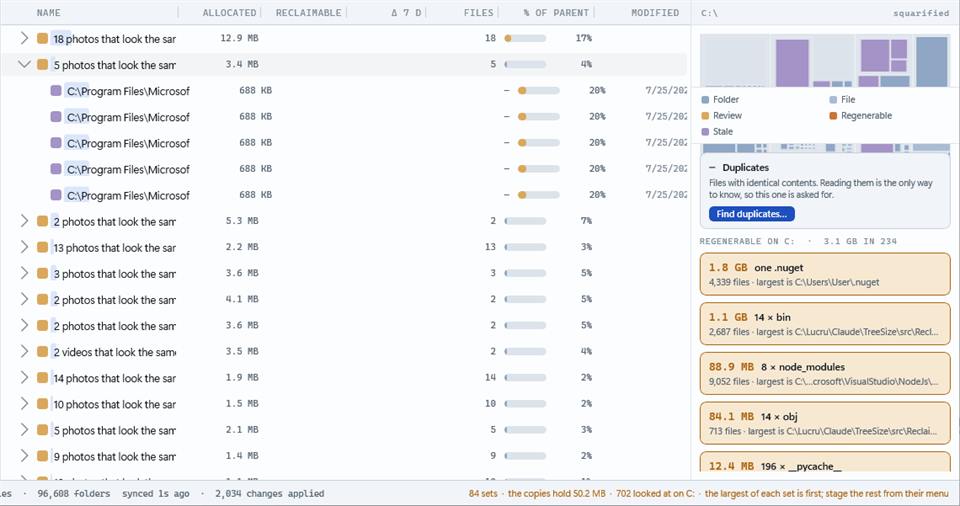
Task: Open the 88.9 MB 8 × node_modules card
Action: coord(825,374)
